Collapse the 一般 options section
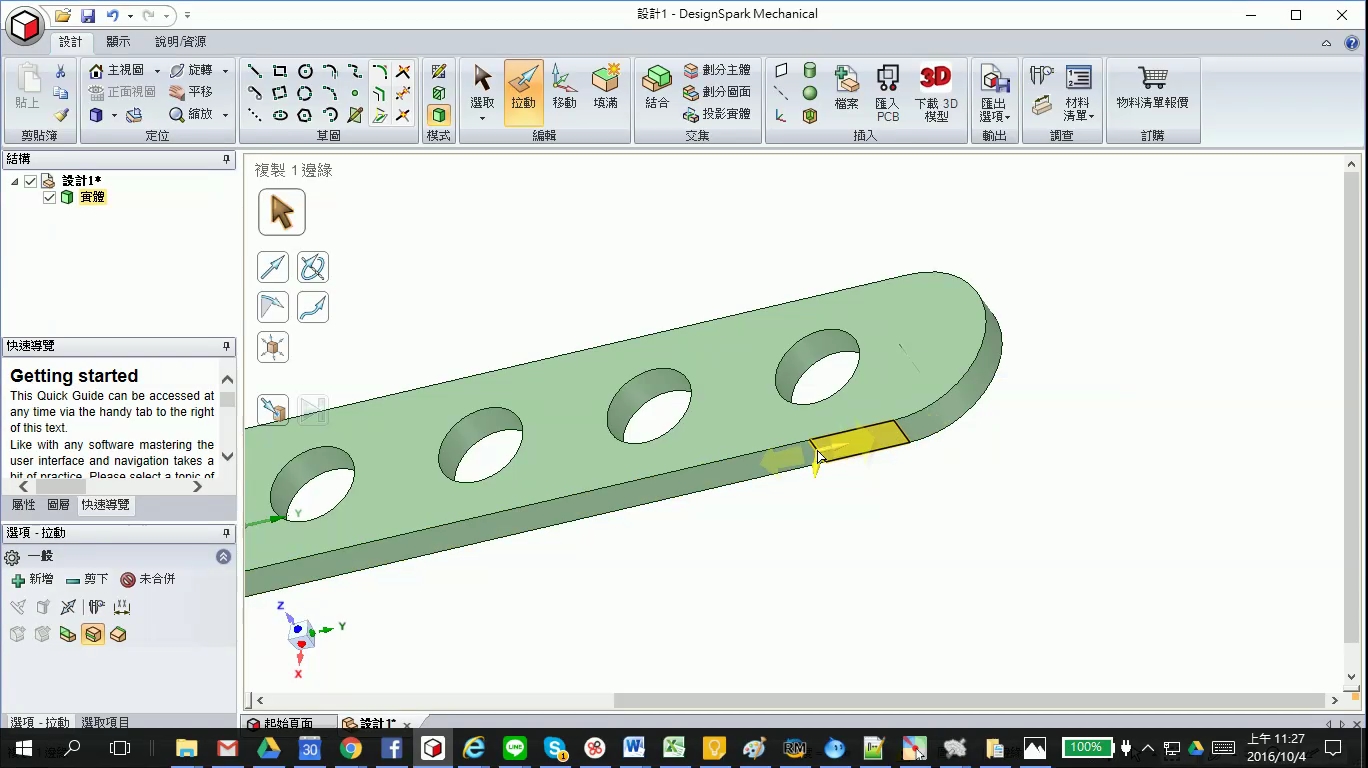This screenshot has width=1368, height=768. [223, 557]
